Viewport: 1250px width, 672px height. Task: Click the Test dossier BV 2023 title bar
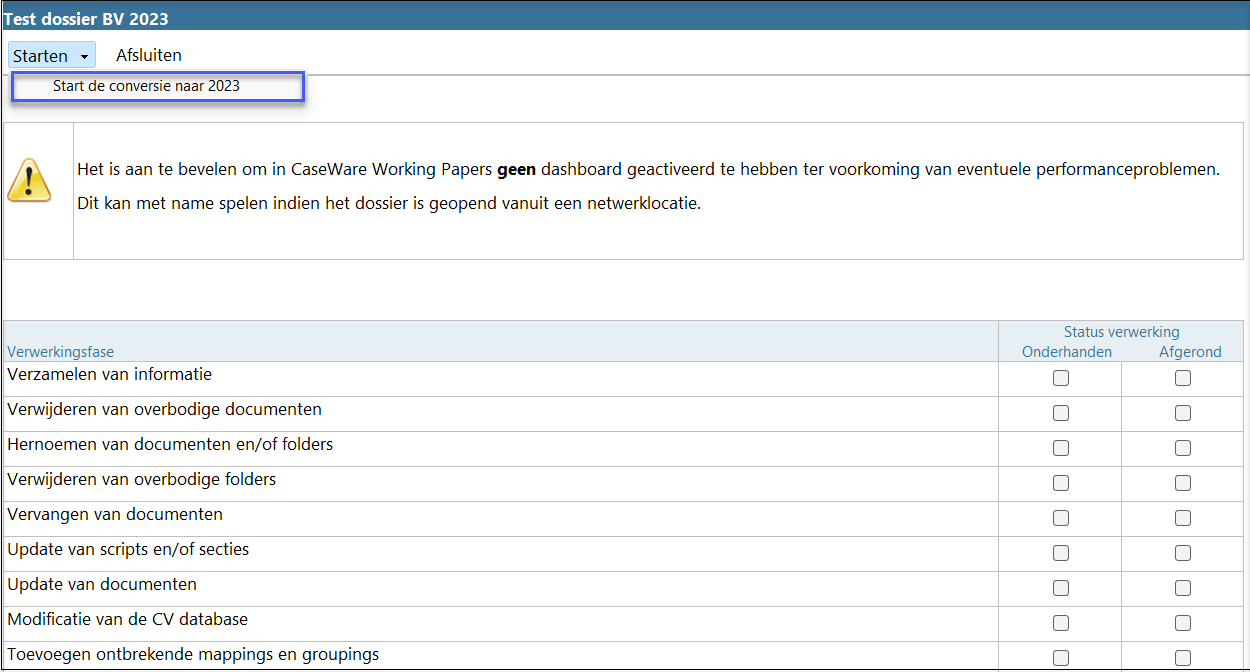coord(86,18)
